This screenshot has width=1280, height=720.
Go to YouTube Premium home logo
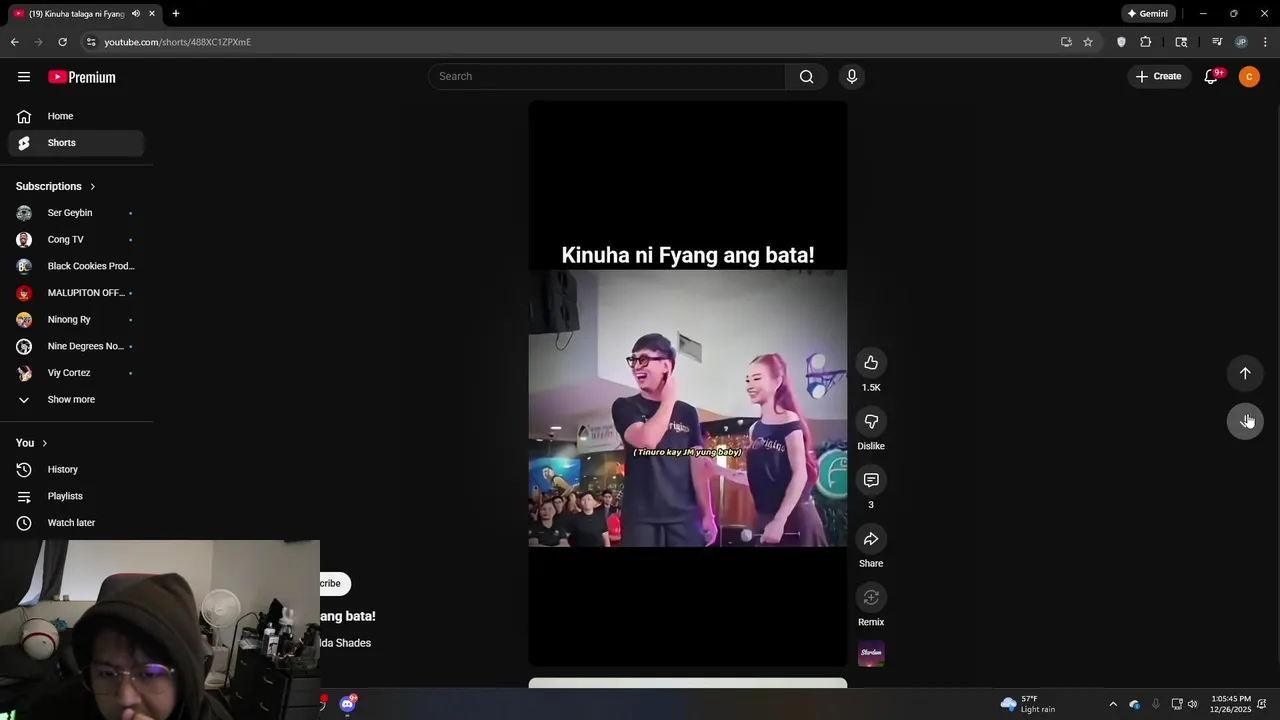point(82,77)
